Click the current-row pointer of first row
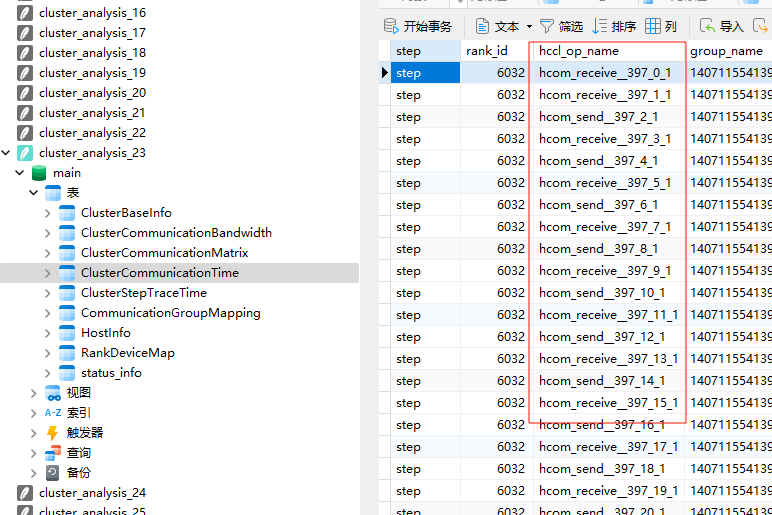The width and height of the screenshot is (772, 515). click(385, 73)
